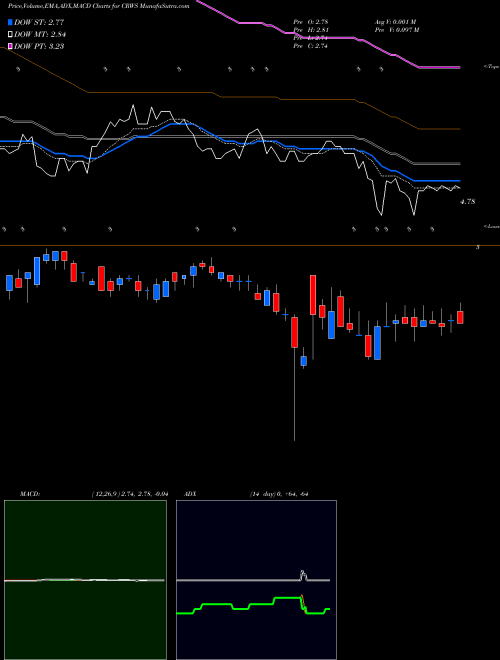Image resolution: width=500 pixels, height=660 pixels.
Task: Open the green MACD indicator chart
Action: 85,580
